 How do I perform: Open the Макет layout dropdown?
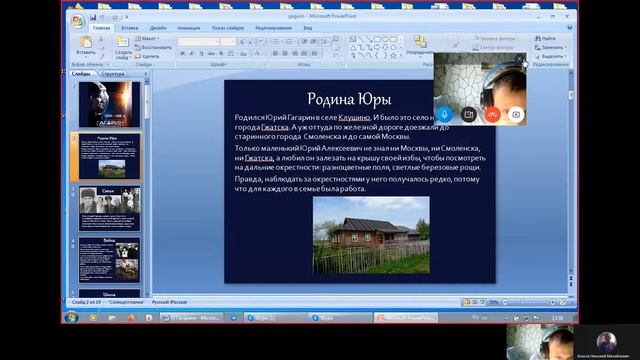pos(147,38)
